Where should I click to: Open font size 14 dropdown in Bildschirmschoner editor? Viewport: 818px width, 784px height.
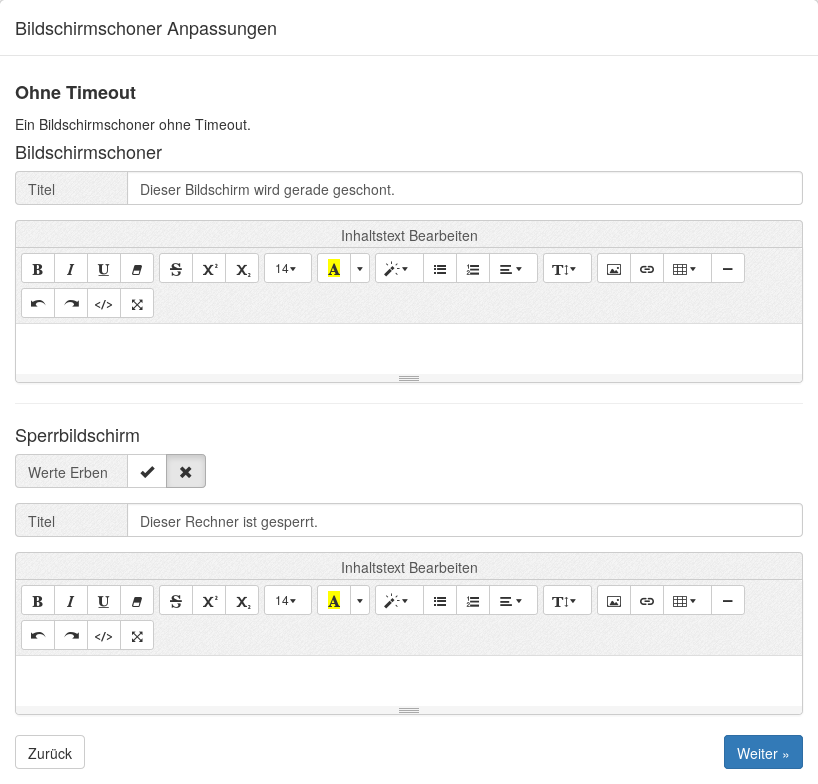point(287,269)
